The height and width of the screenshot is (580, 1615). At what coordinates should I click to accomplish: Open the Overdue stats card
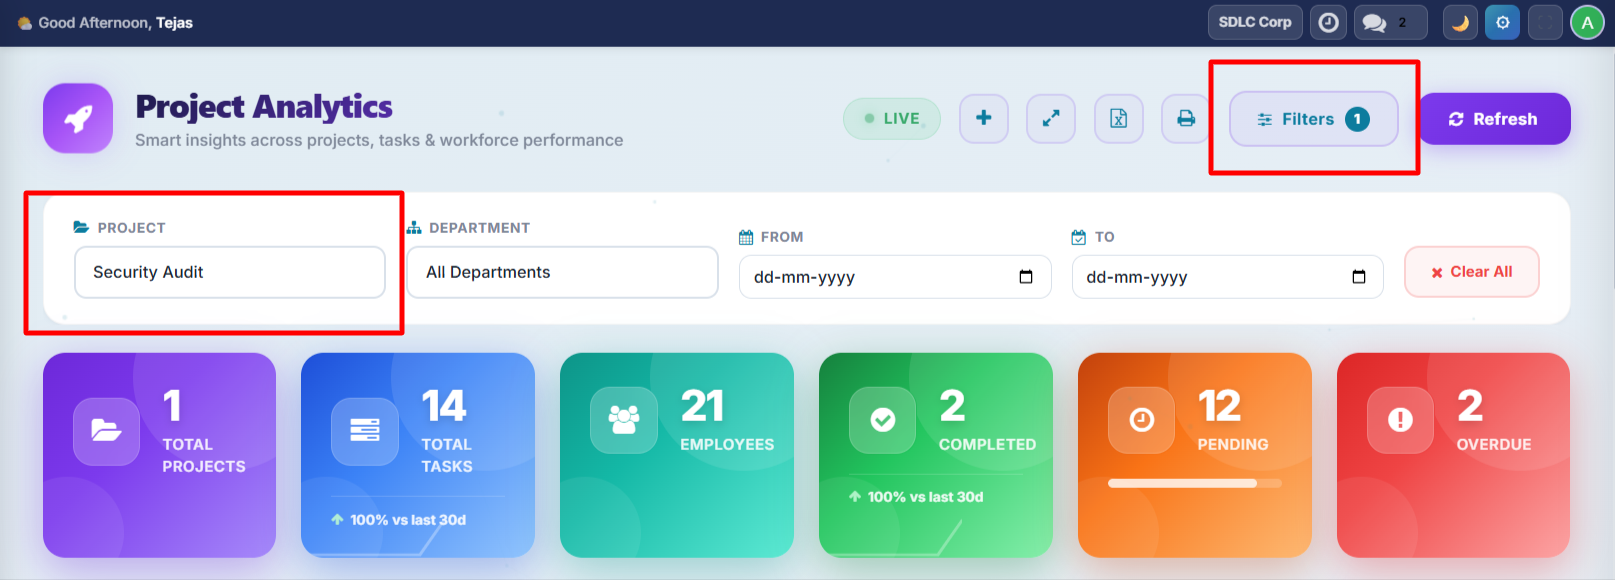pos(1453,455)
